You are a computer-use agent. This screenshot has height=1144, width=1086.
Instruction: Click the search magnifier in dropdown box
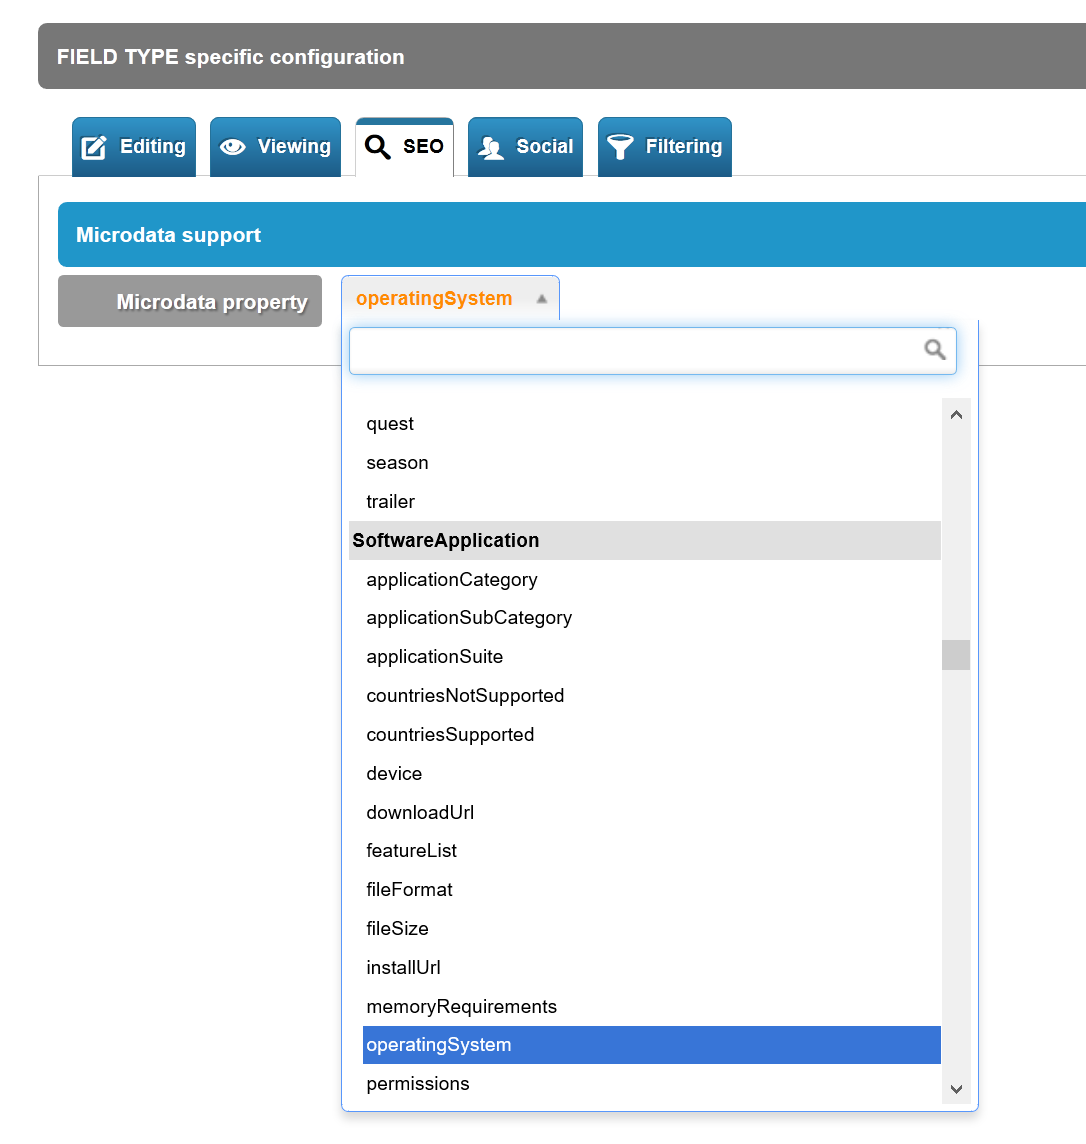pyautogui.click(x=935, y=350)
